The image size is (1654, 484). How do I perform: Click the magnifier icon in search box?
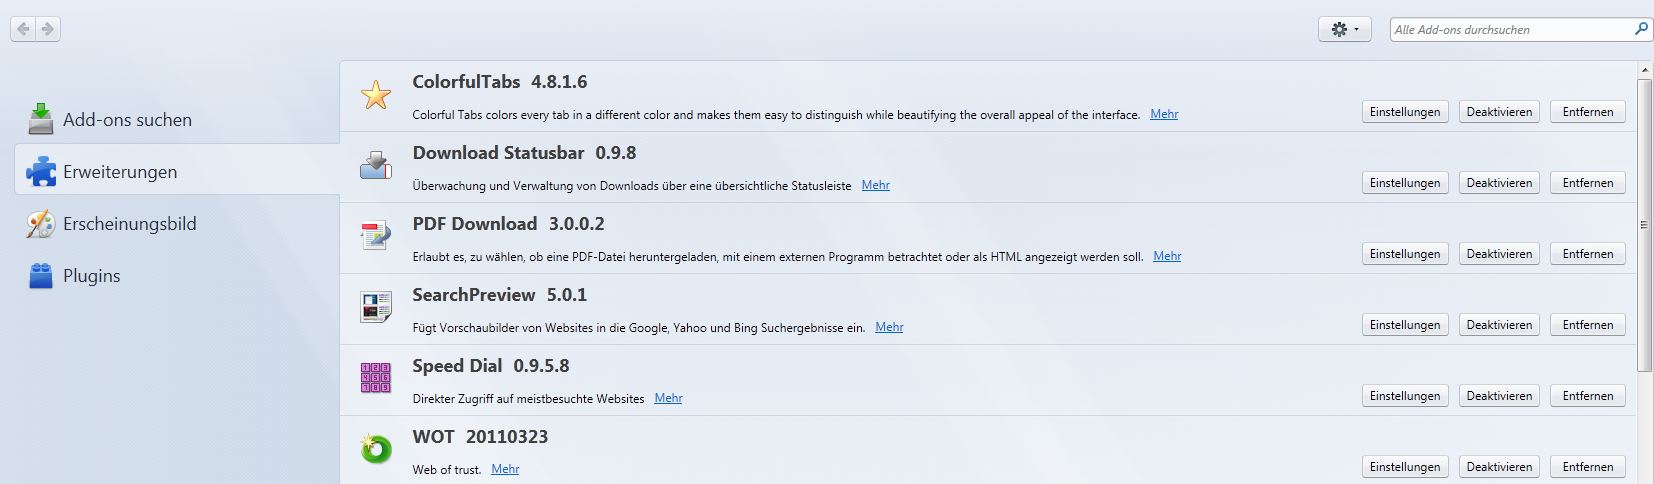click(x=1640, y=29)
